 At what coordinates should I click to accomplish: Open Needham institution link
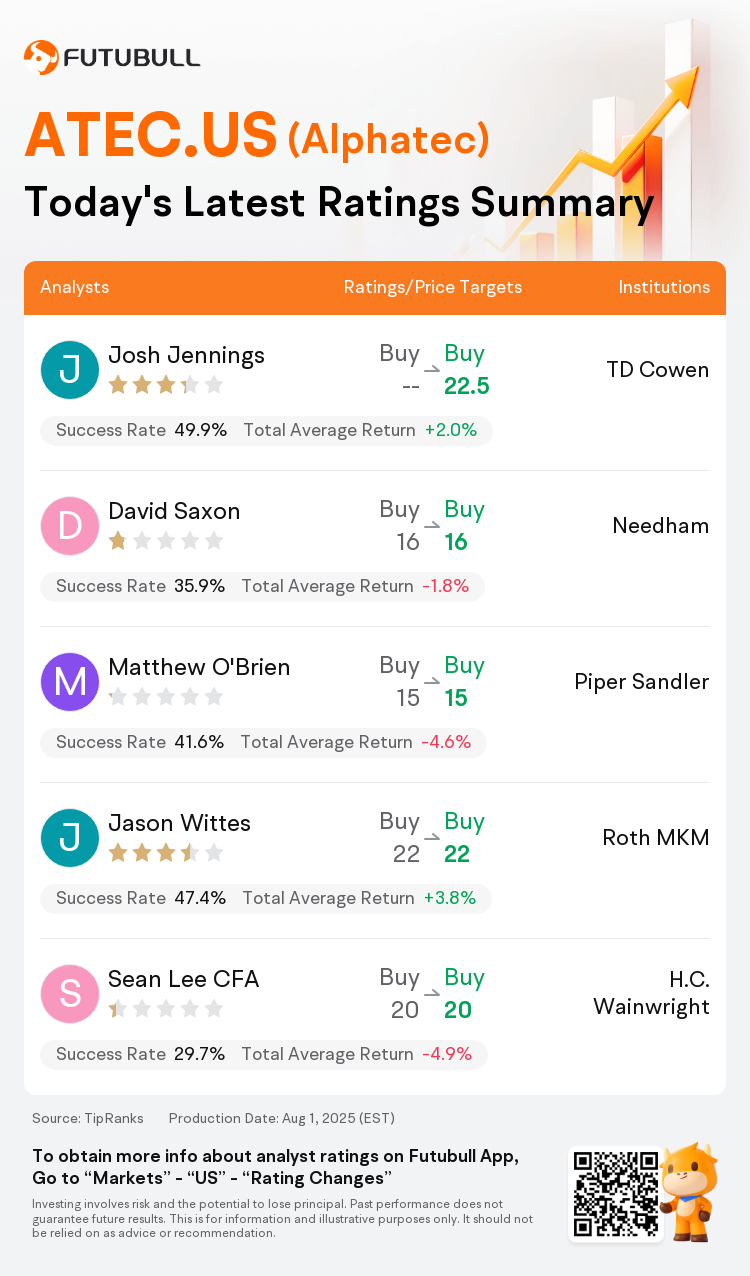click(x=661, y=526)
